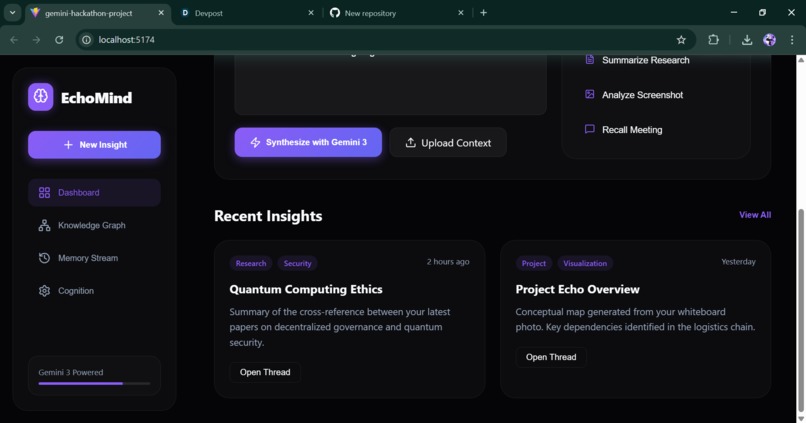The width and height of the screenshot is (806, 423).
Task: Click the EchoMind title text
Action: coord(97,98)
